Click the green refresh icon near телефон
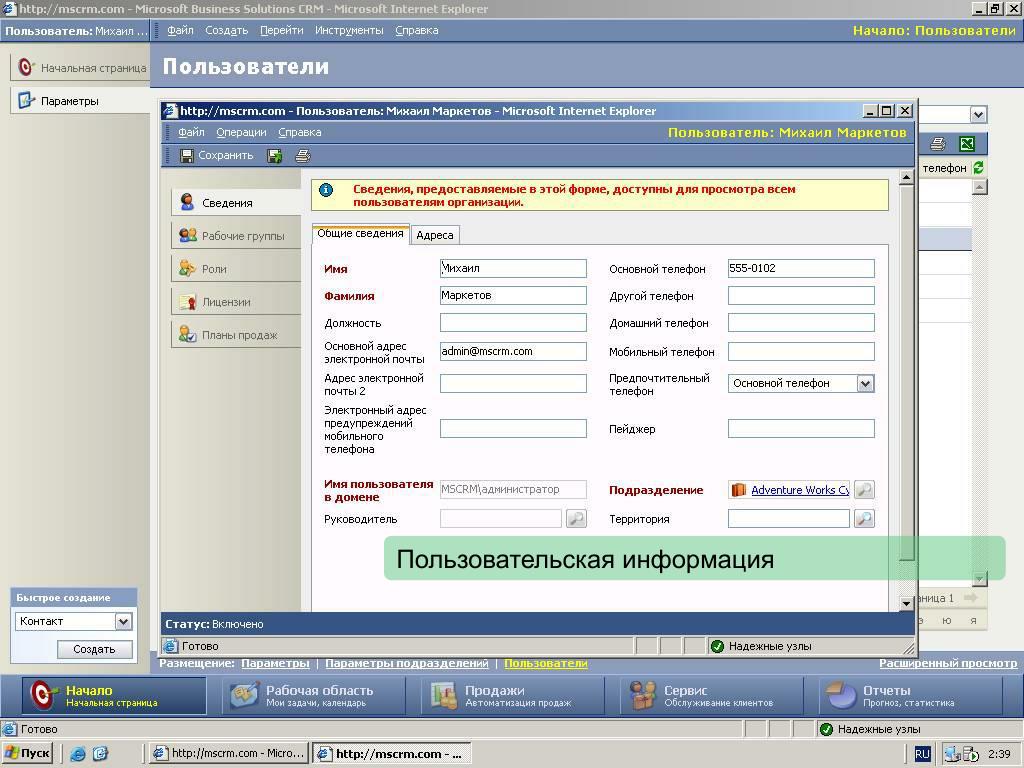Image resolution: width=1024 pixels, height=768 pixels. pos(978,168)
